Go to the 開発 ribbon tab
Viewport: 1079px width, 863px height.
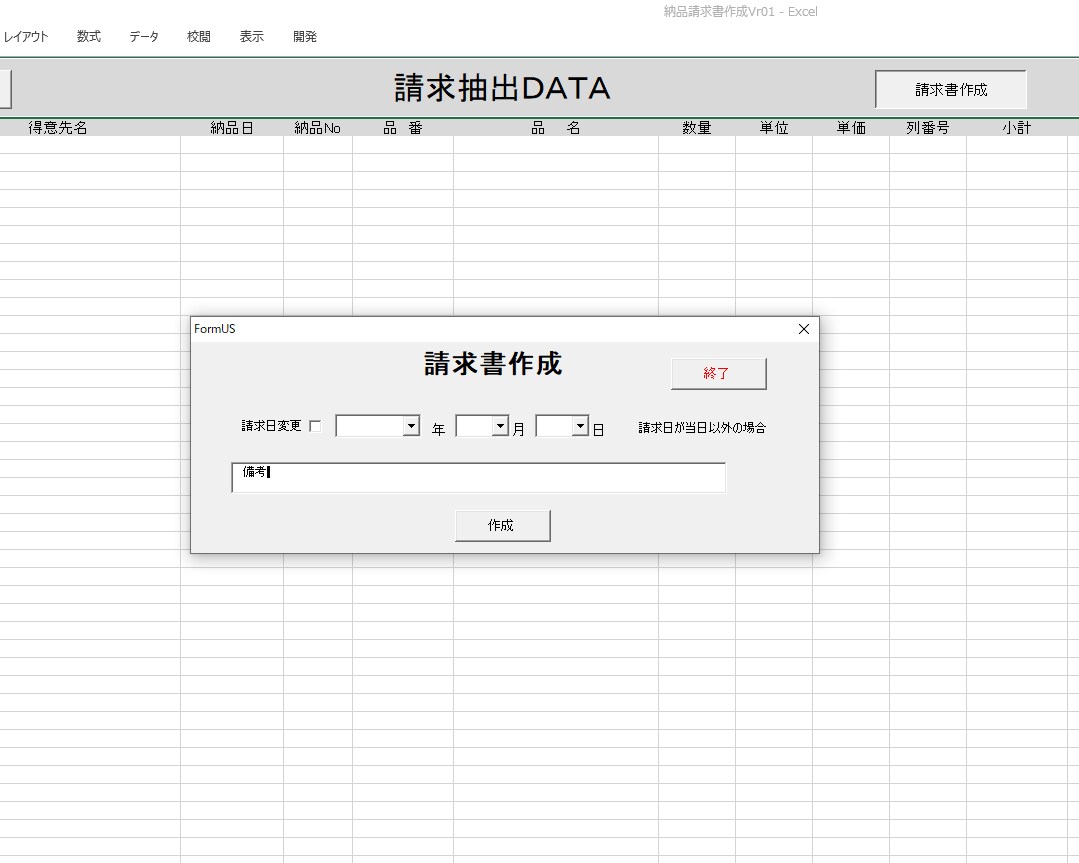305,36
